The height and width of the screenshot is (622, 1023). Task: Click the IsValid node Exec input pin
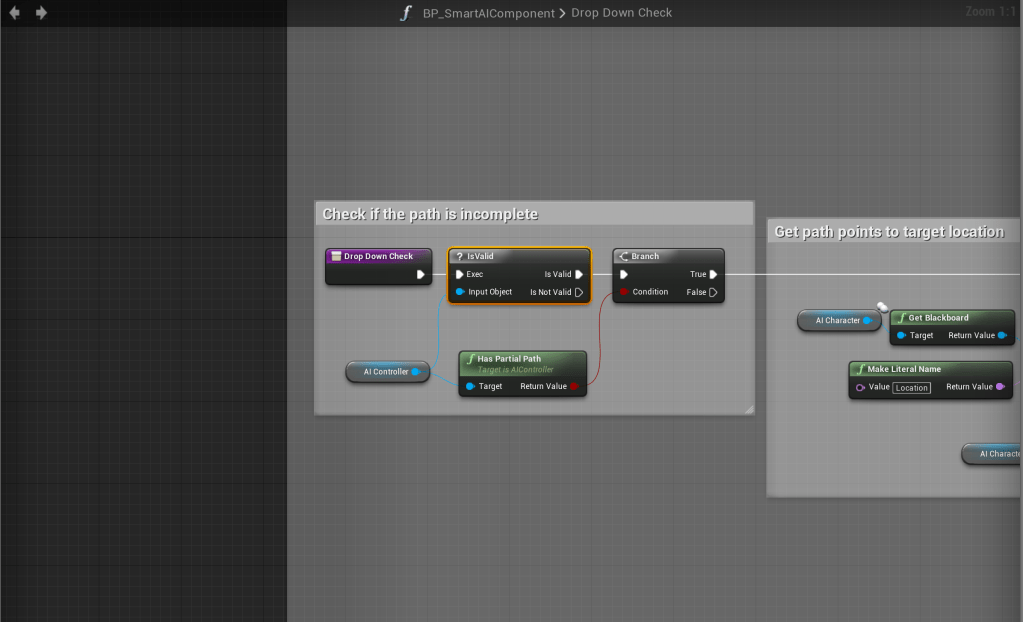pyautogui.click(x=459, y=274)
